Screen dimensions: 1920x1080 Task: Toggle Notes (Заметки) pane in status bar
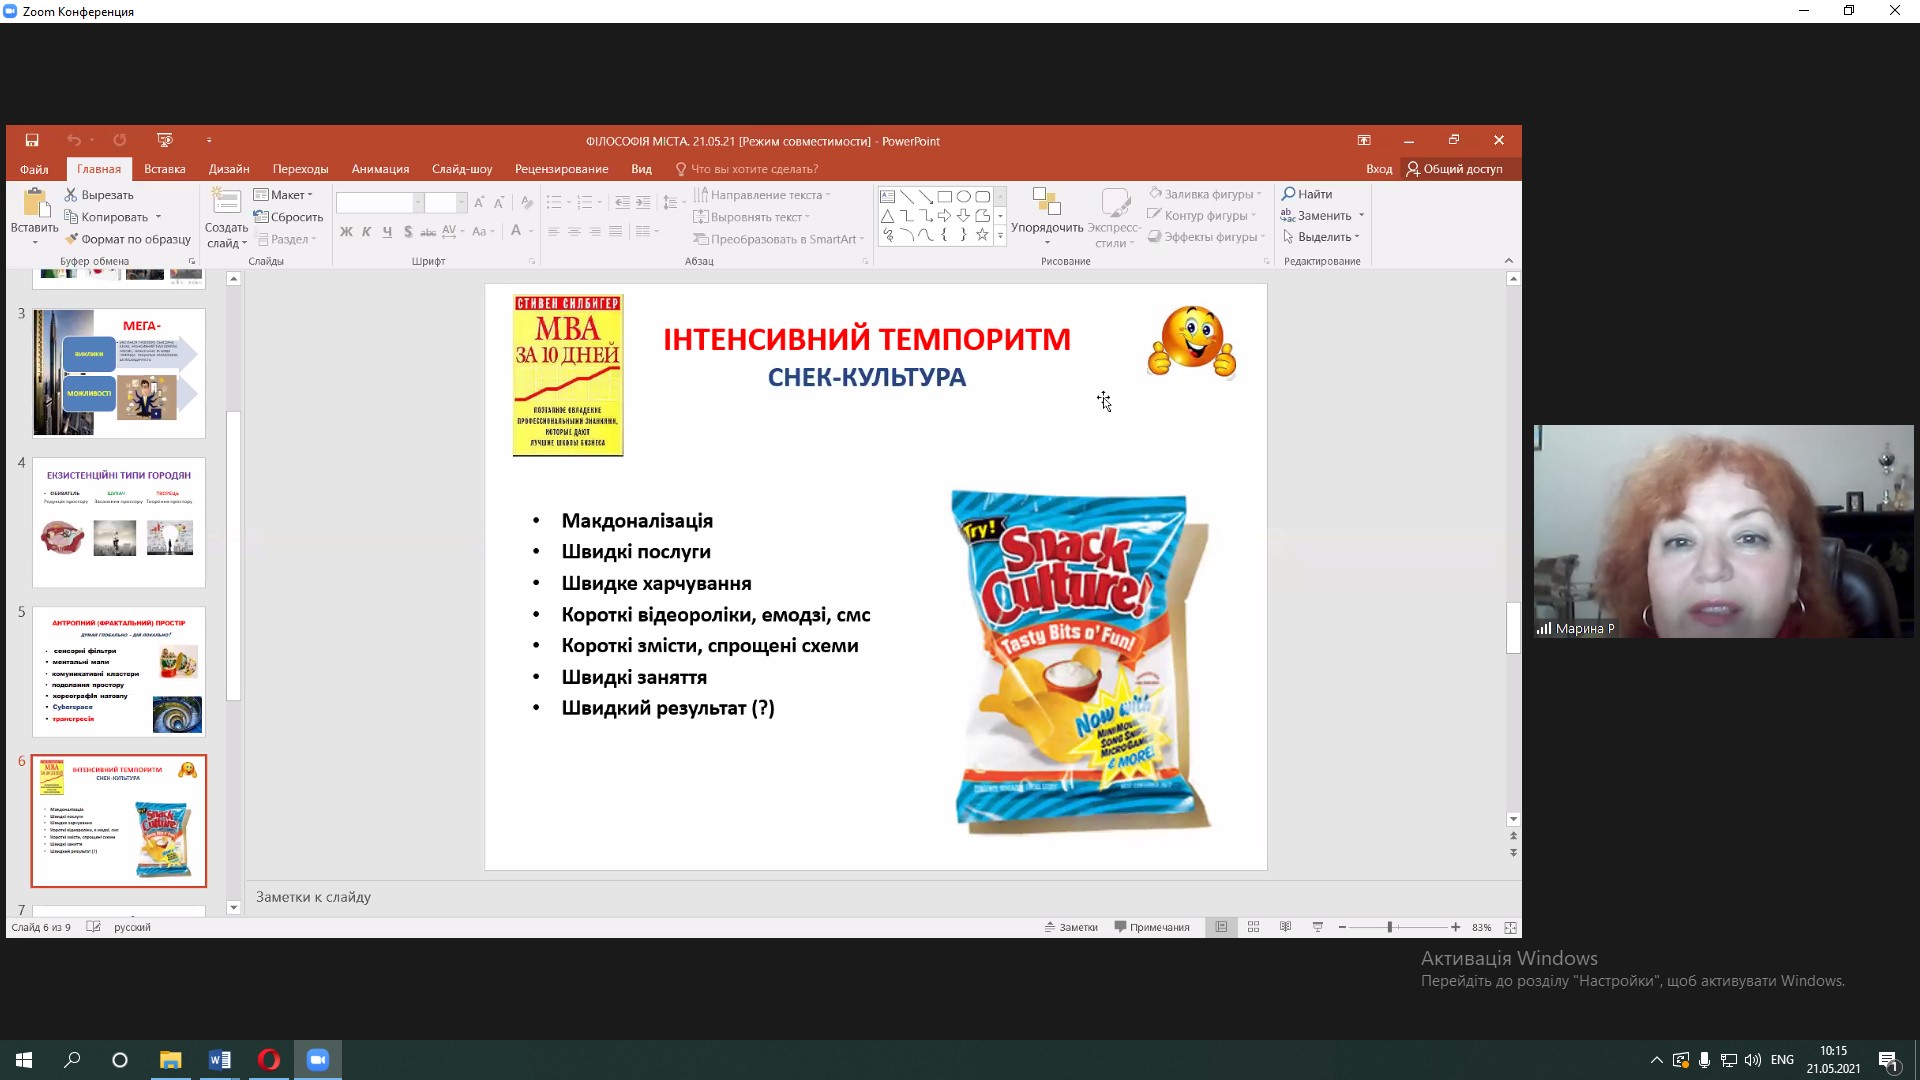(1071, 928)
